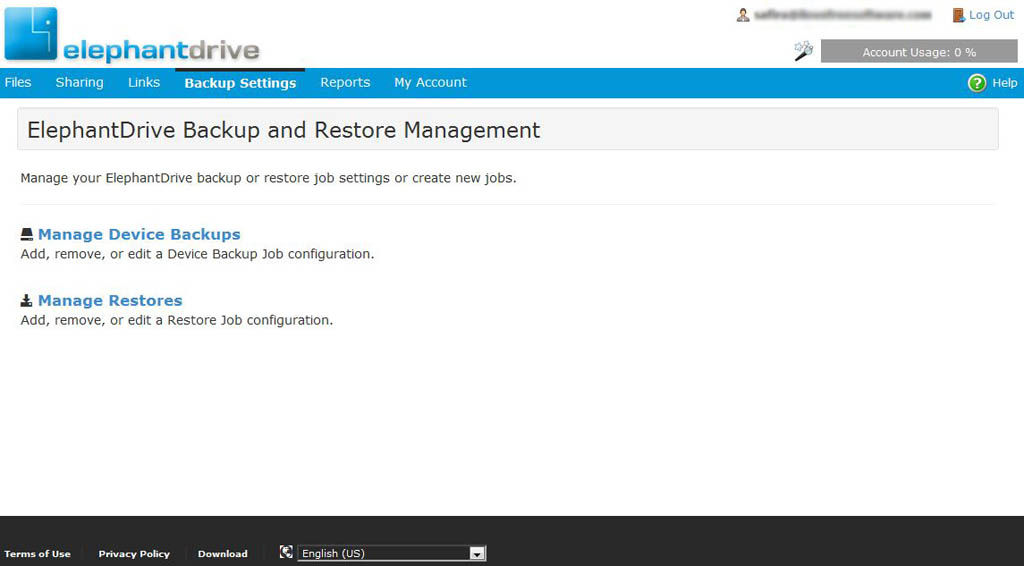
Task: Open the English (US) language dropdown
Action: 391,553
